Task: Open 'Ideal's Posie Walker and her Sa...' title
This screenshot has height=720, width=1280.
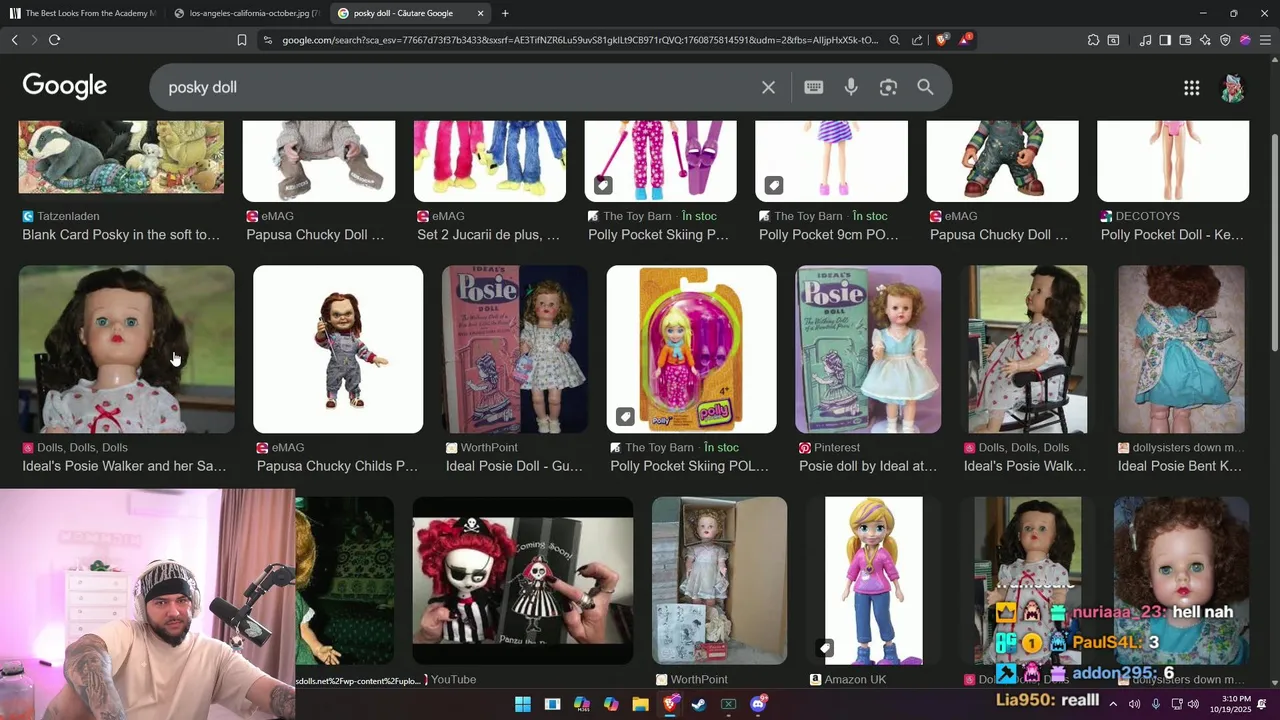Action: 124,466
